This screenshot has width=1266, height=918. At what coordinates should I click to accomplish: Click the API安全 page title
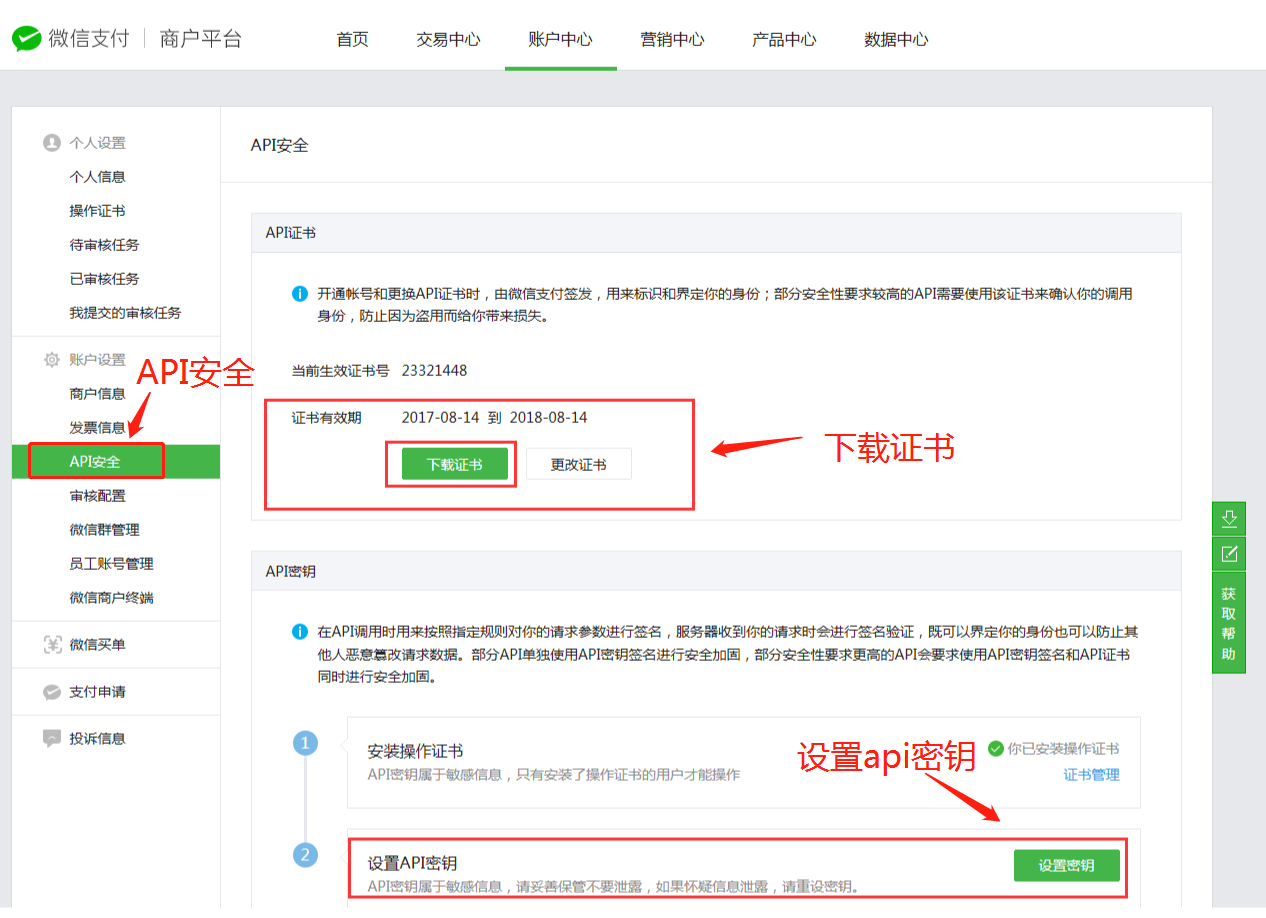(x=279, y=145)
